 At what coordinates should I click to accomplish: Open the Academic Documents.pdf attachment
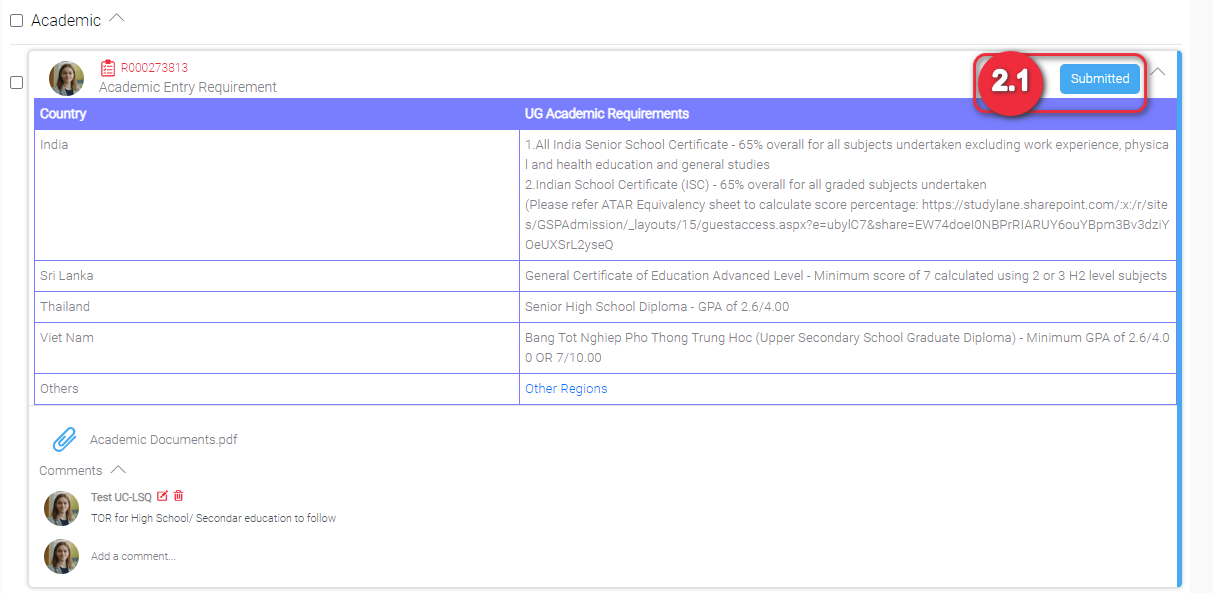[164, 440]
